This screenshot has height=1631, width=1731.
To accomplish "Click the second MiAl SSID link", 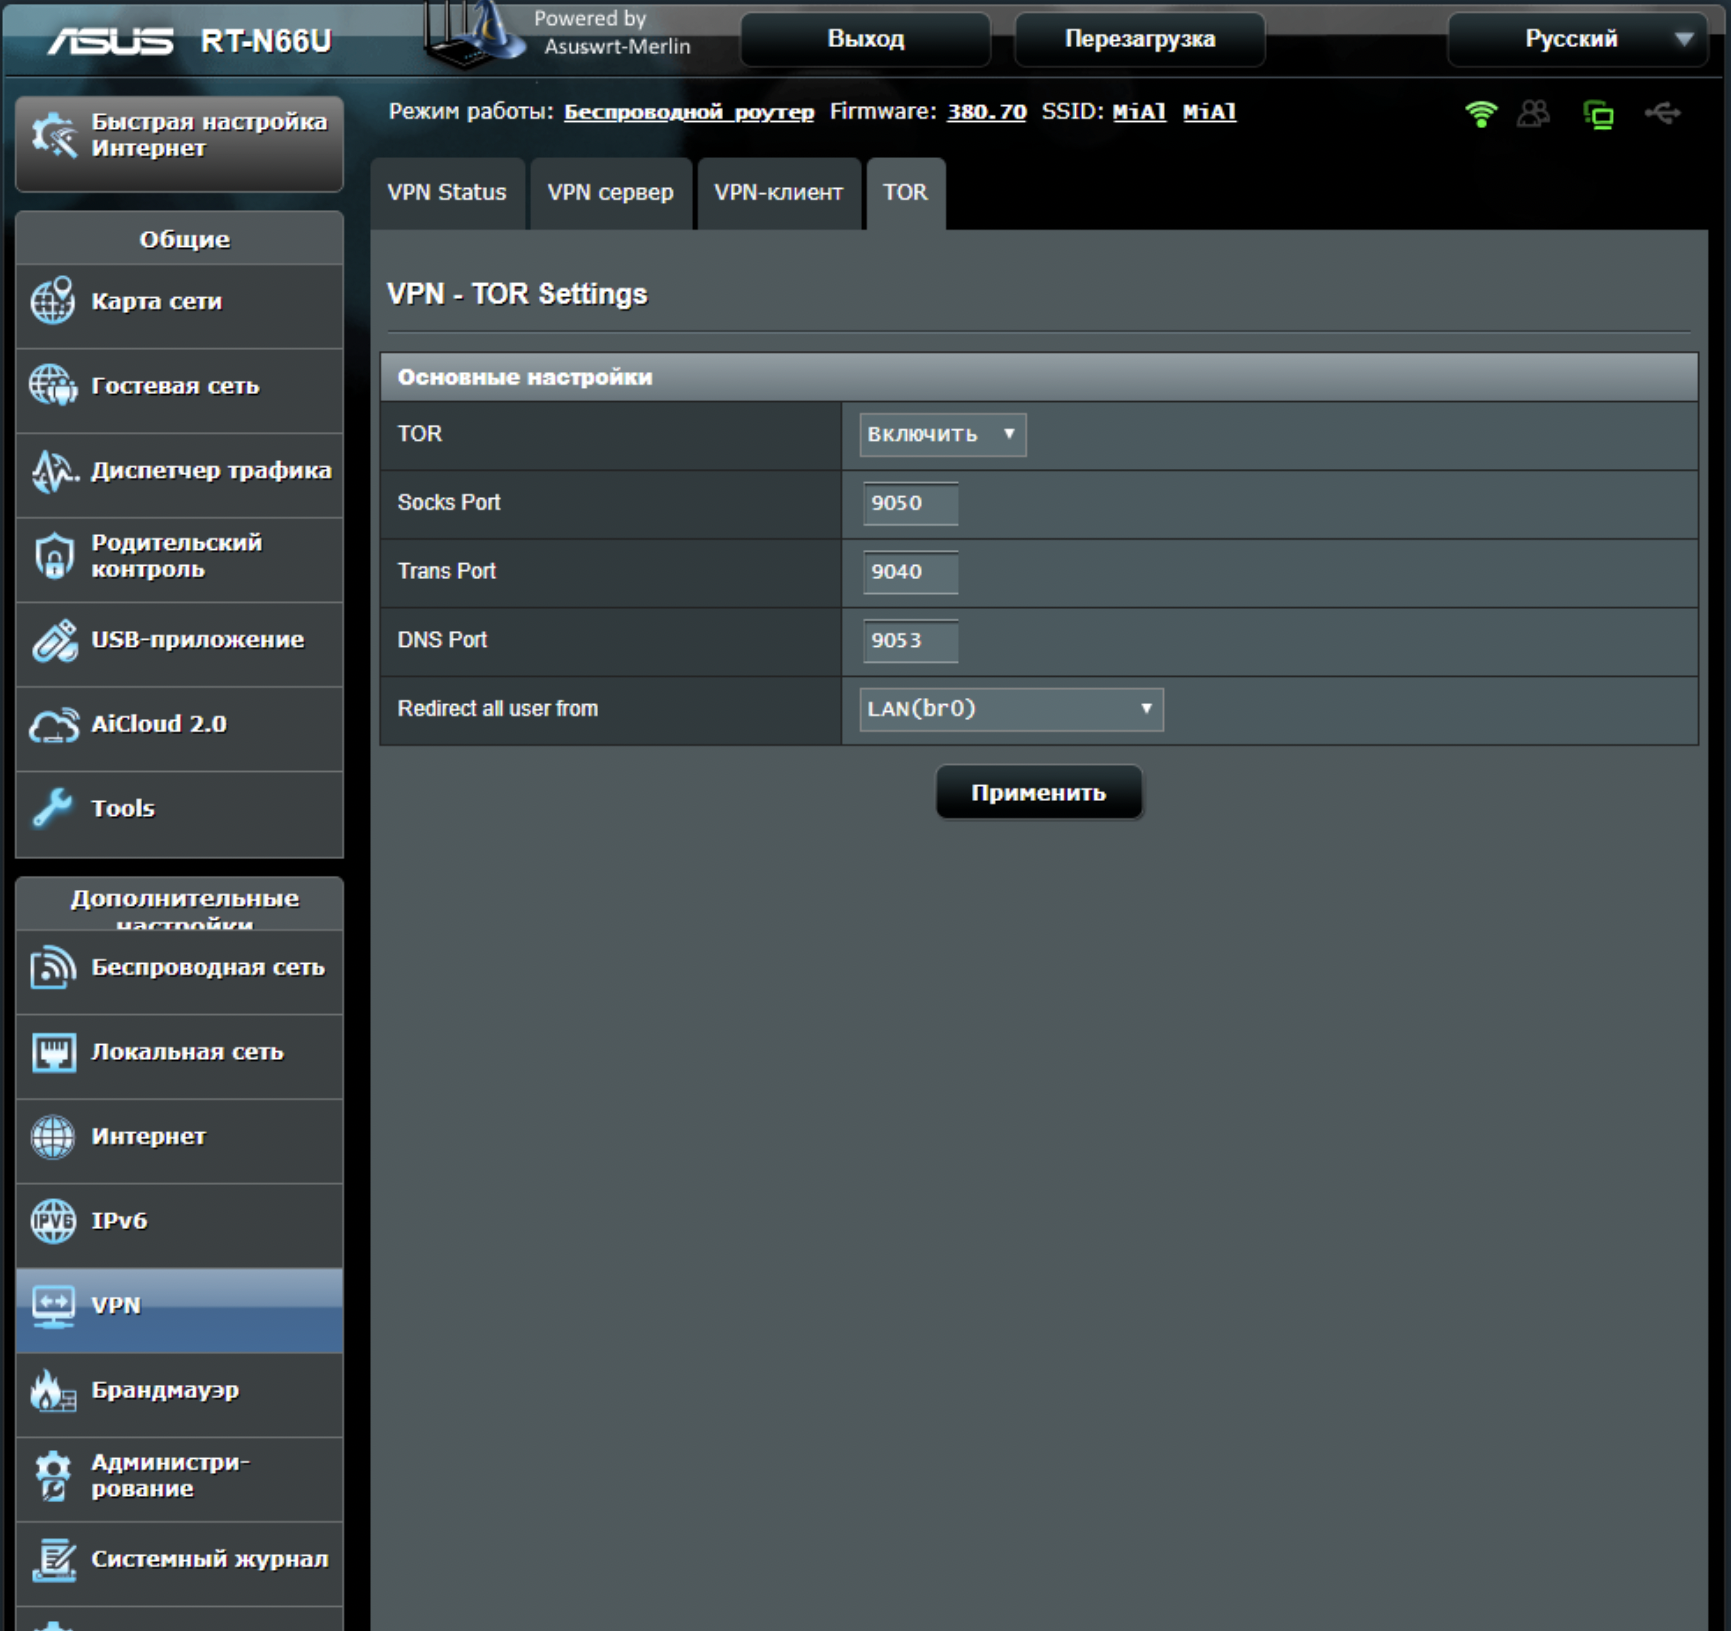I will pyautogui.click(x=1210, y=112).
